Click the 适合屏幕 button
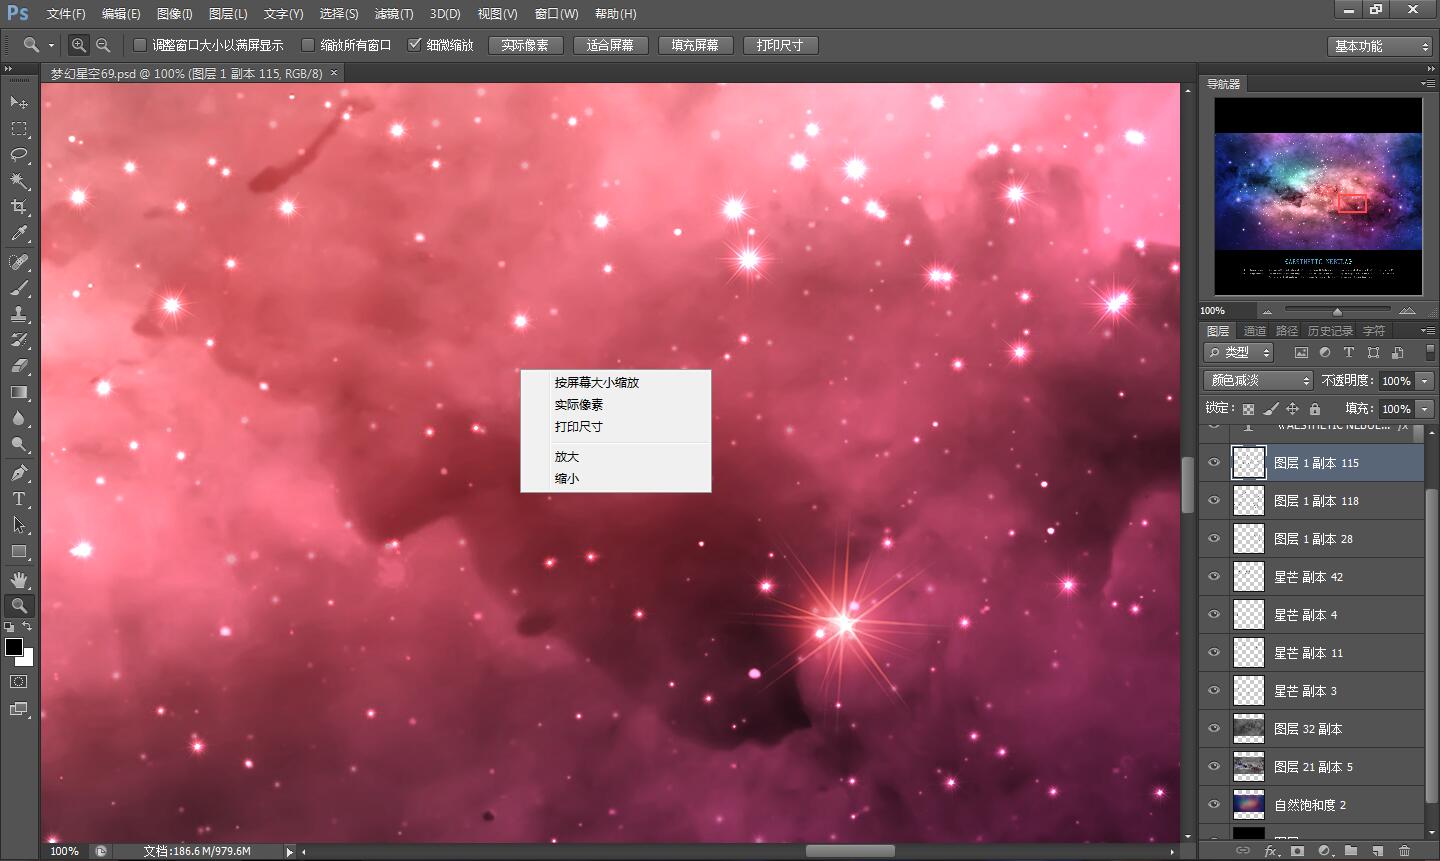This screenshot has width=1440, height=861. [610, 46]
